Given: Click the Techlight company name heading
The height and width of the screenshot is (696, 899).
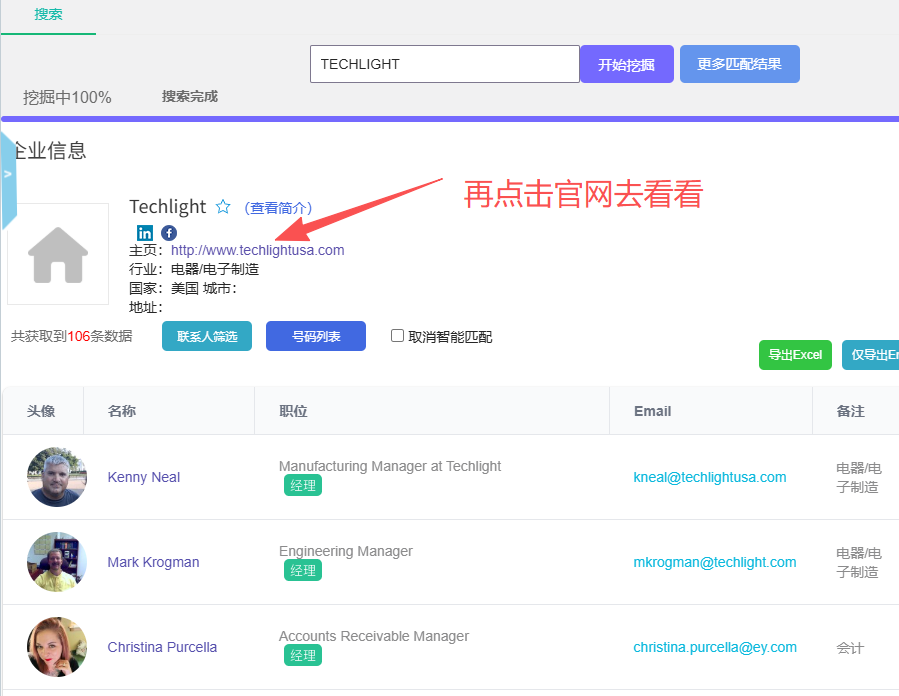Looking at the screenshot, I should point(167,206).
